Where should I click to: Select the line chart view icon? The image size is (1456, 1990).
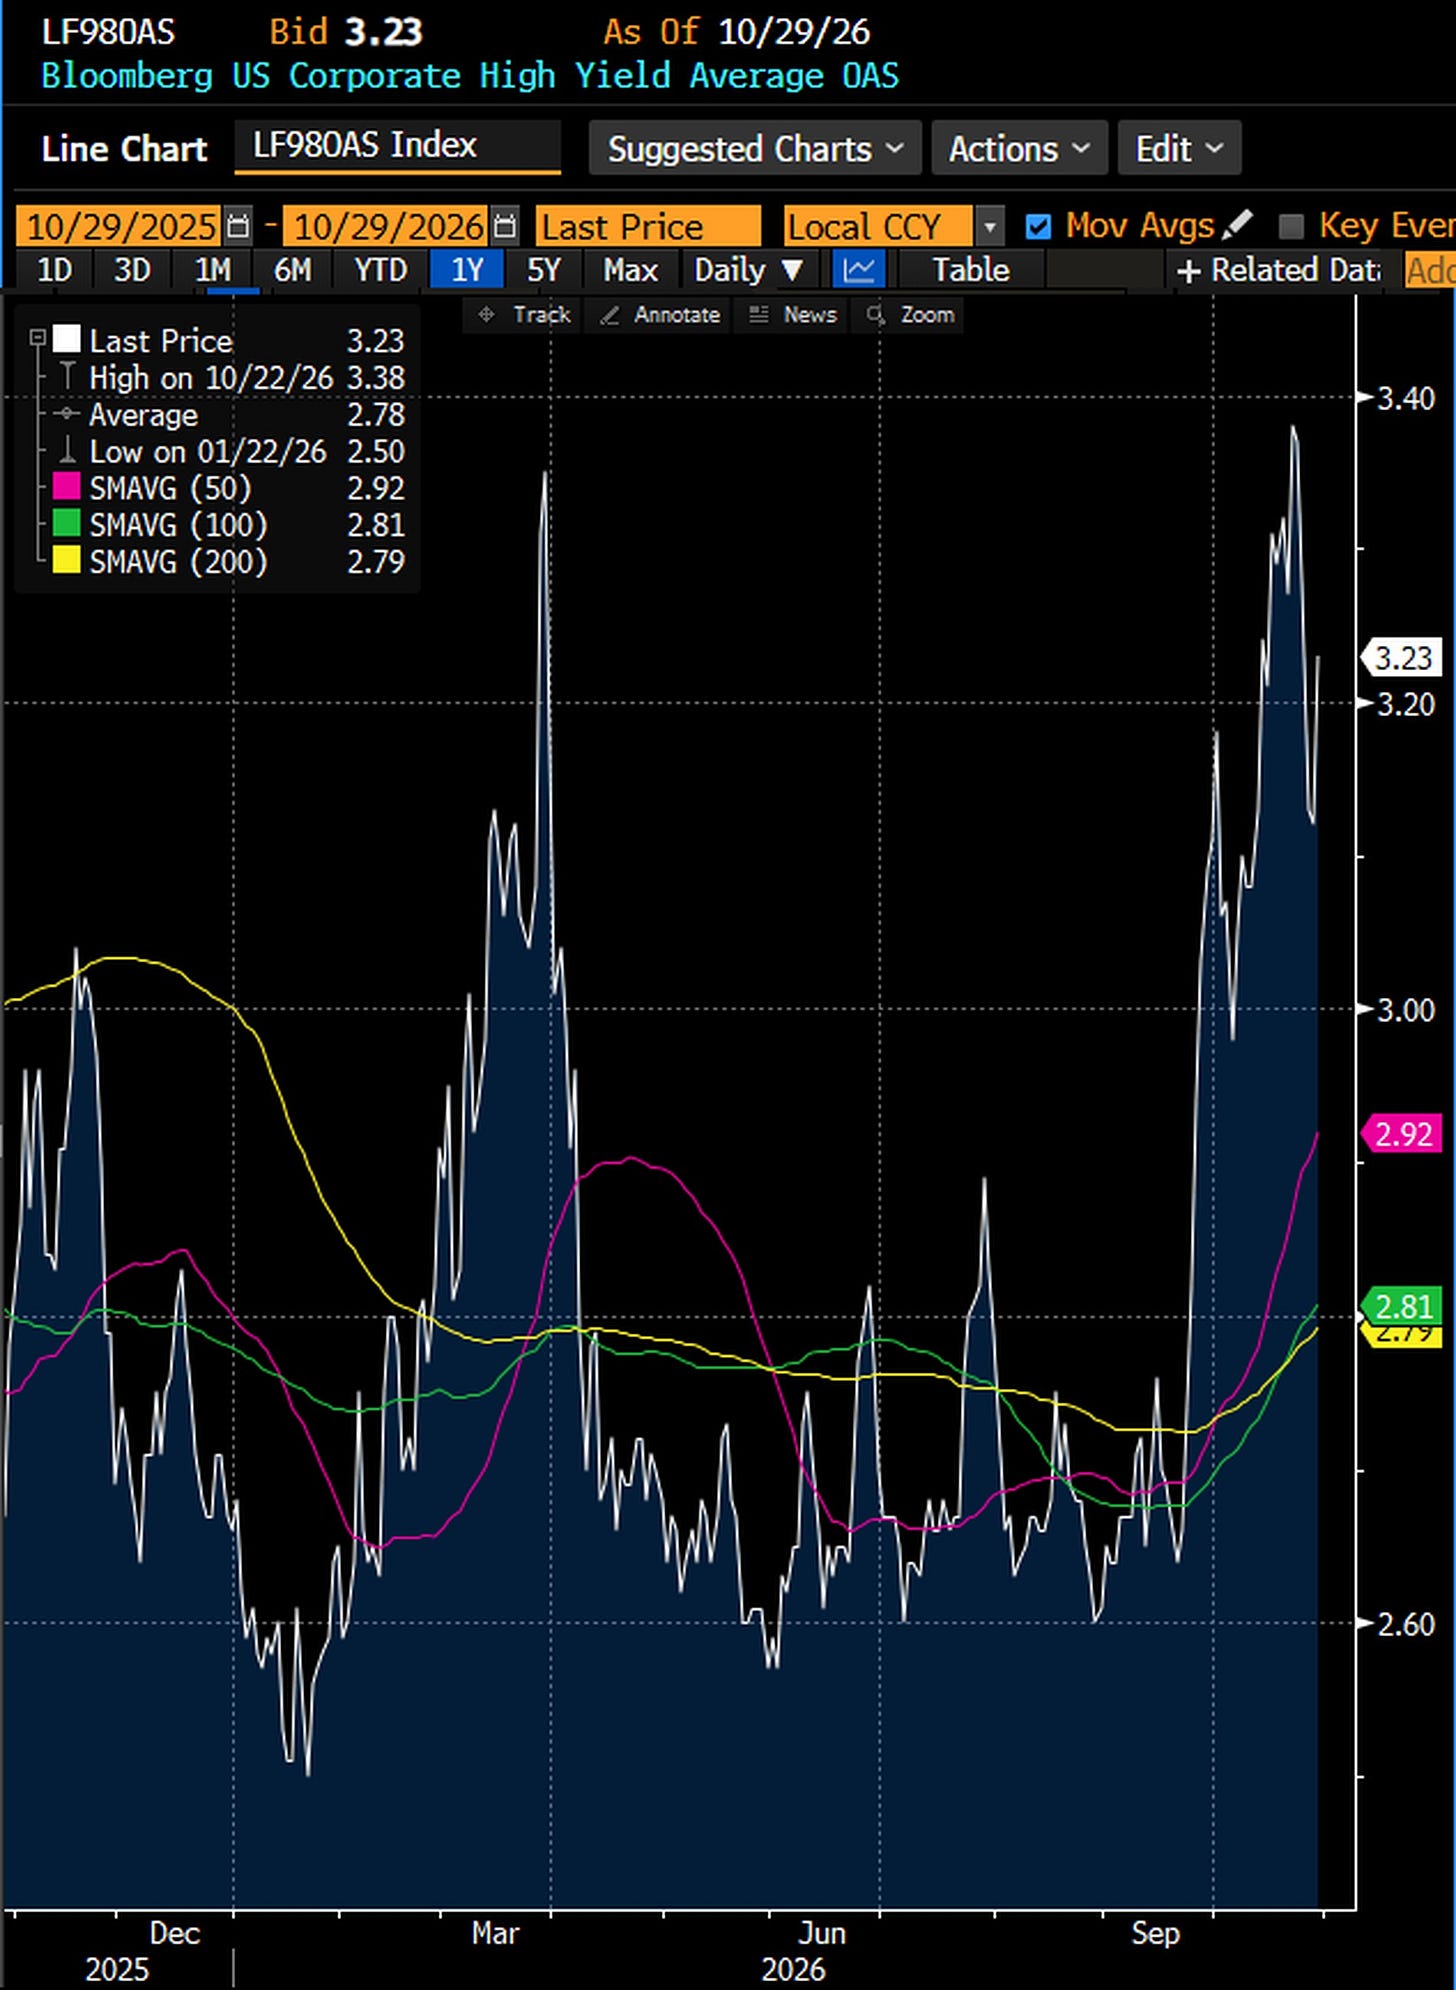(859, 270)
